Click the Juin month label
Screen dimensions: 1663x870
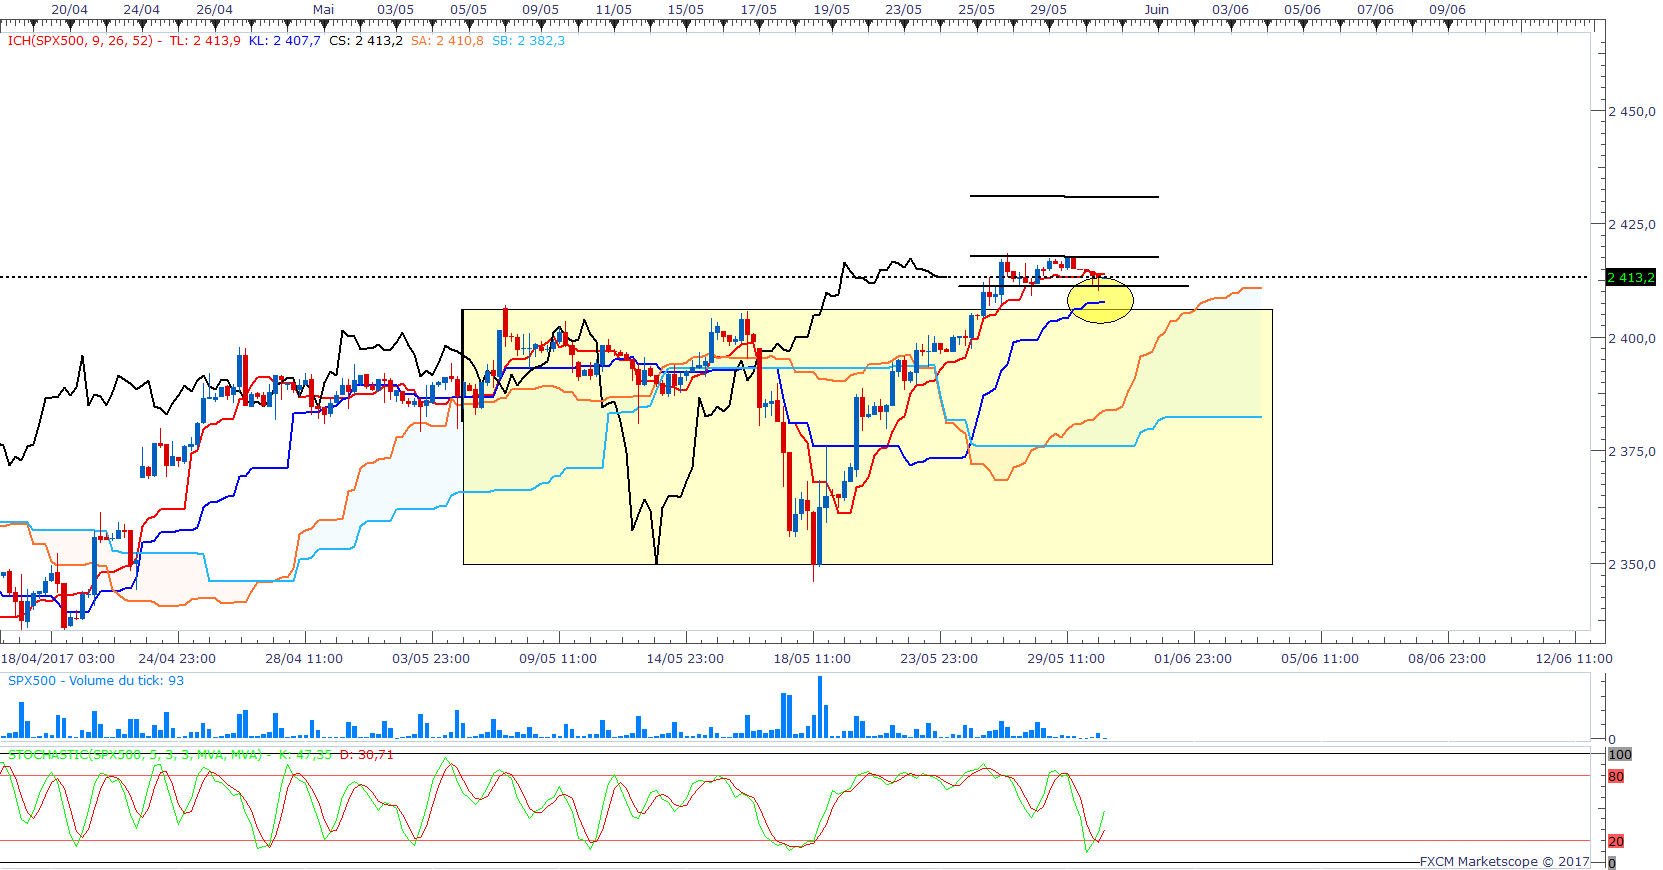1157,10
